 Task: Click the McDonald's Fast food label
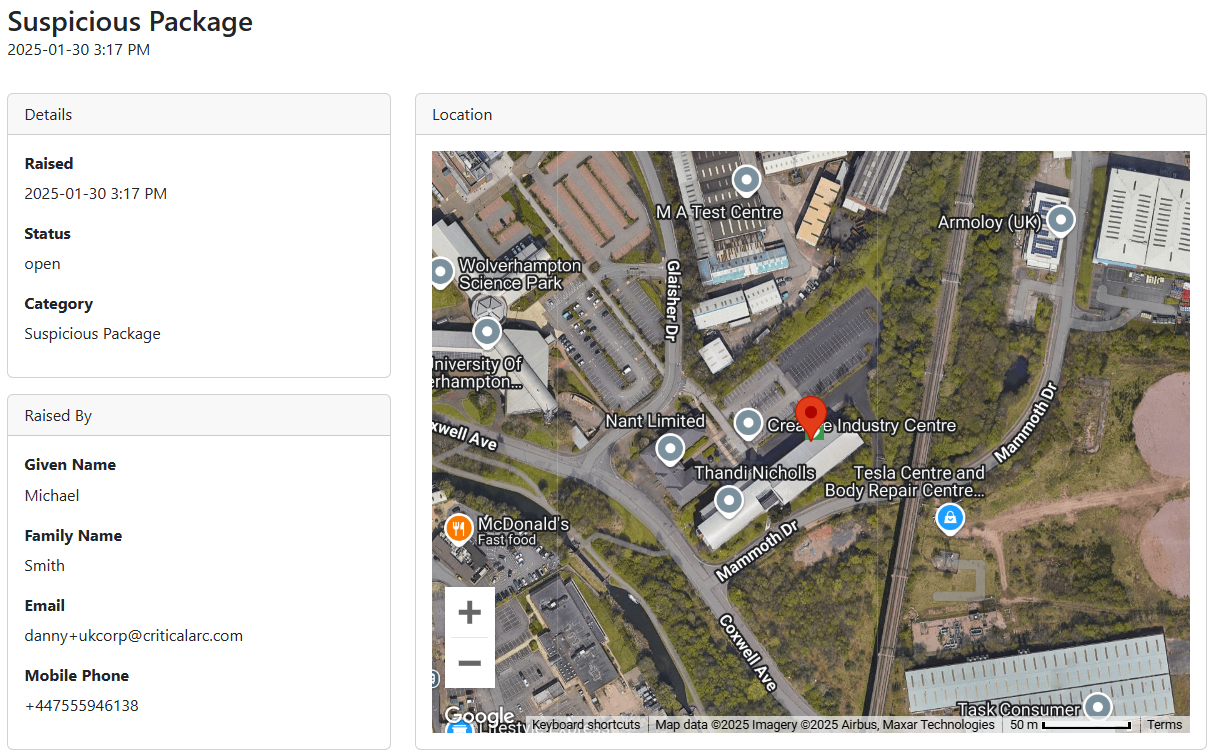[523, 530]
